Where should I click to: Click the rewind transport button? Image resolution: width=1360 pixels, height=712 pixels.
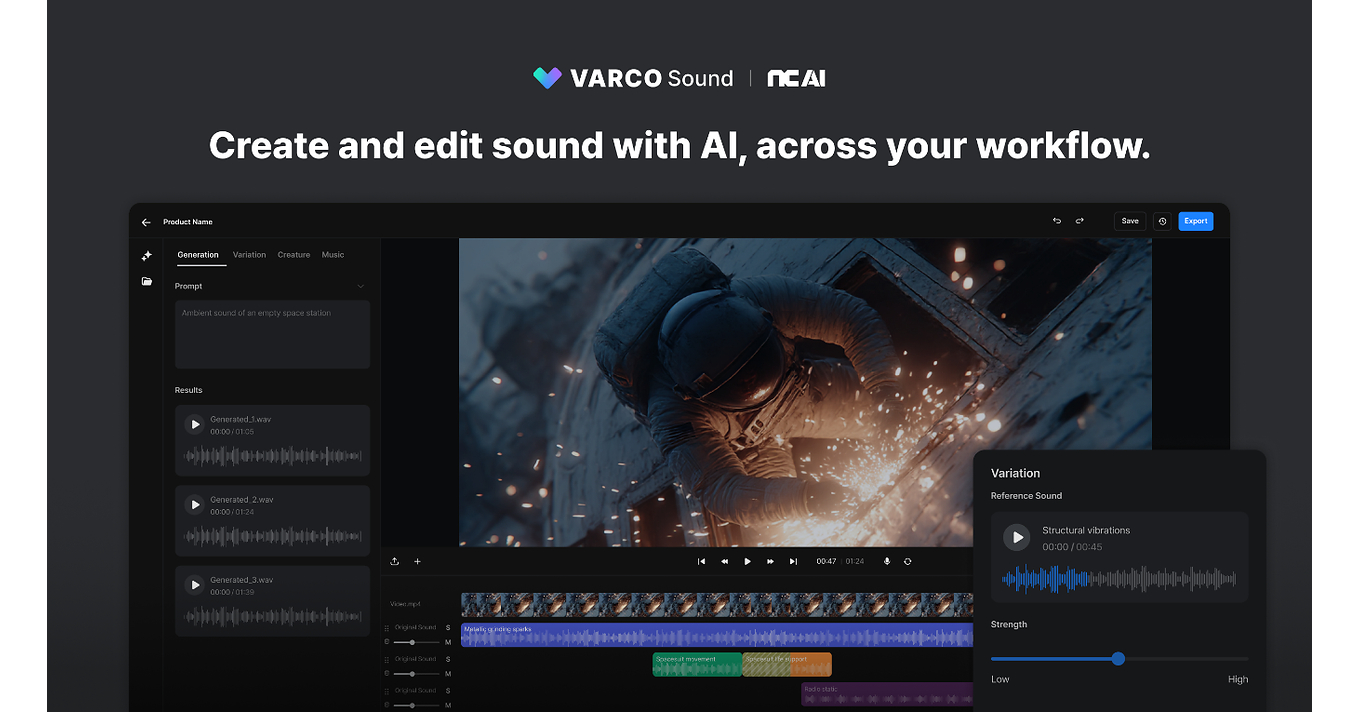pyautogui.click(x=725, y=561)
